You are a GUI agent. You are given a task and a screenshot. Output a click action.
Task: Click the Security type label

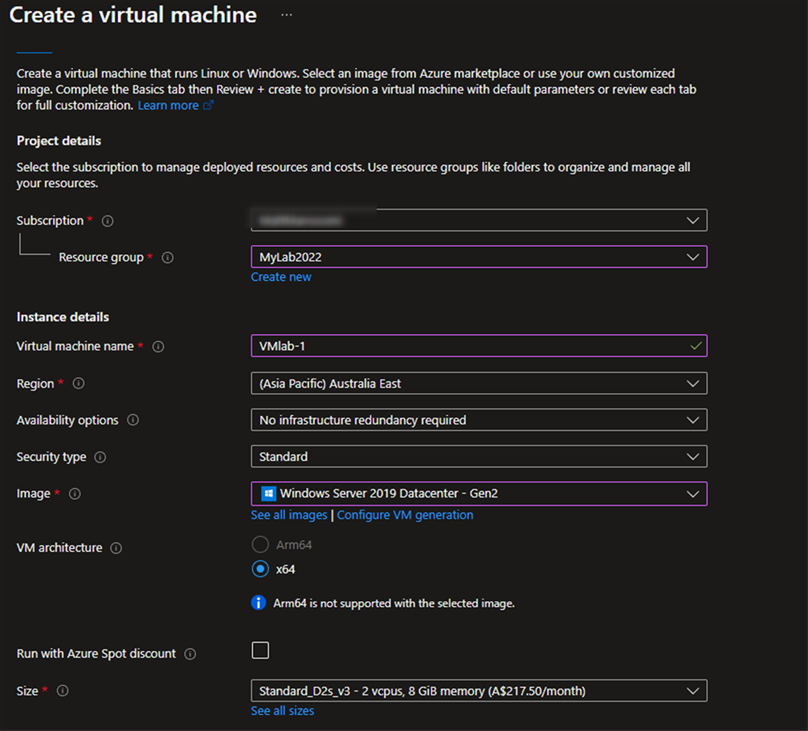click(52, 457)
